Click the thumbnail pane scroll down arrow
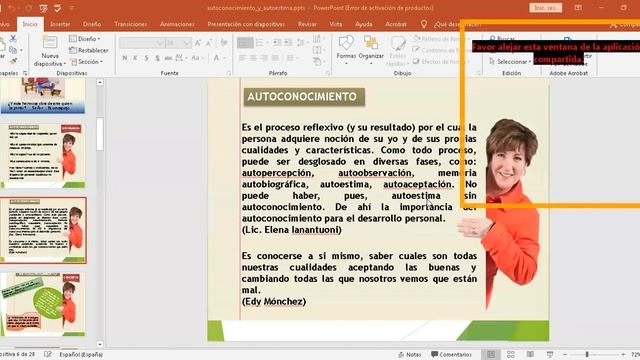 (100, 344)
